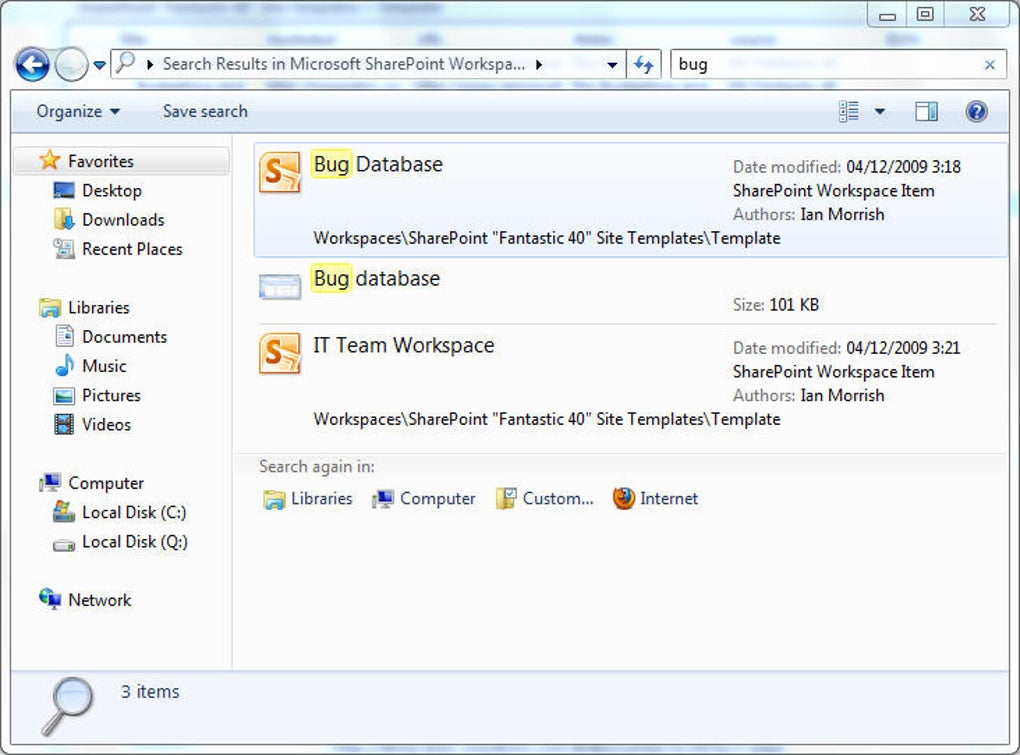Select Favorites in navigation pane
Viewport: 1020px width, 755px height.
(x=122, y=161)
